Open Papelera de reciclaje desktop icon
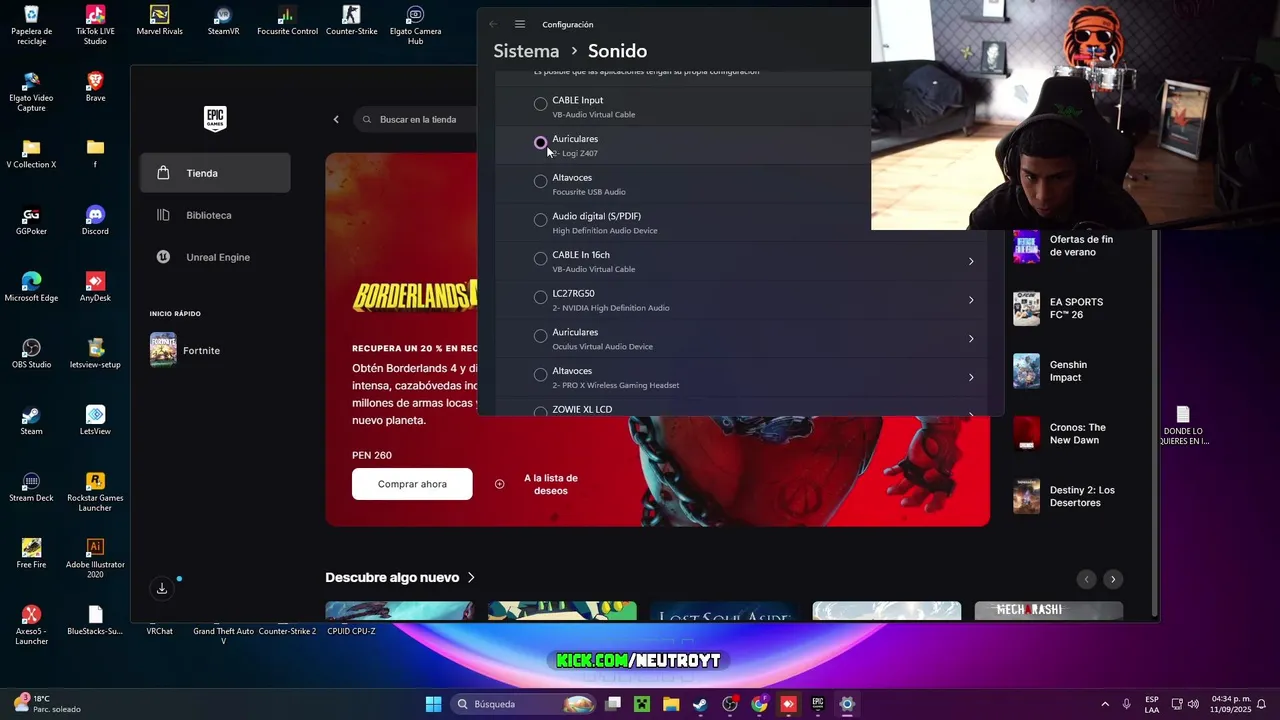The image size is (1280, 720). (31, 25)
